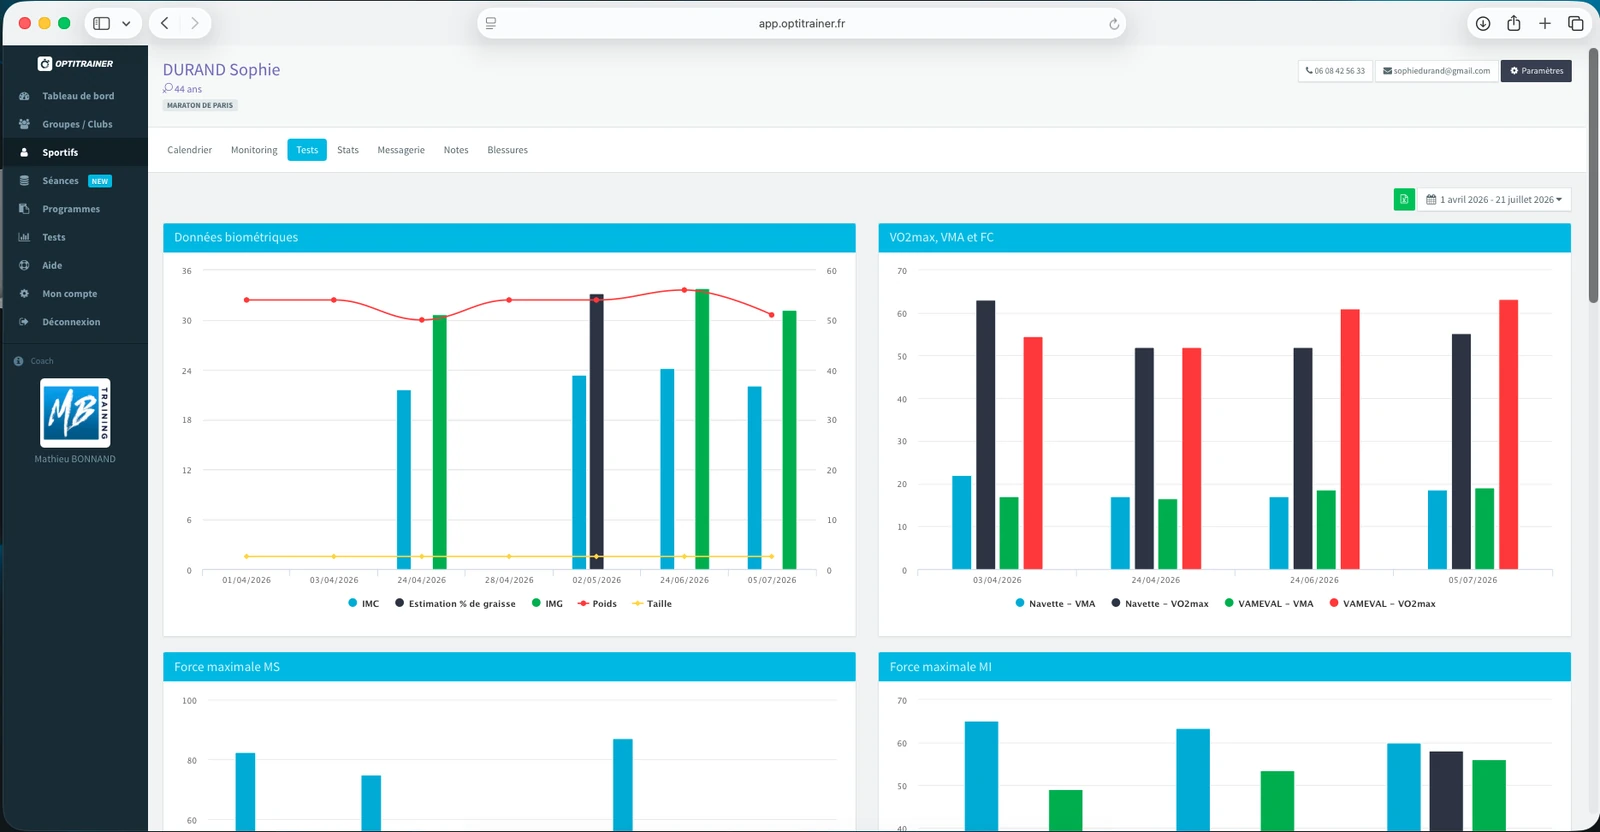The height and width of the screenshot is (832, 1600).
Task: Click the Mon compte gear icon
Action: (x=24, y=293)
